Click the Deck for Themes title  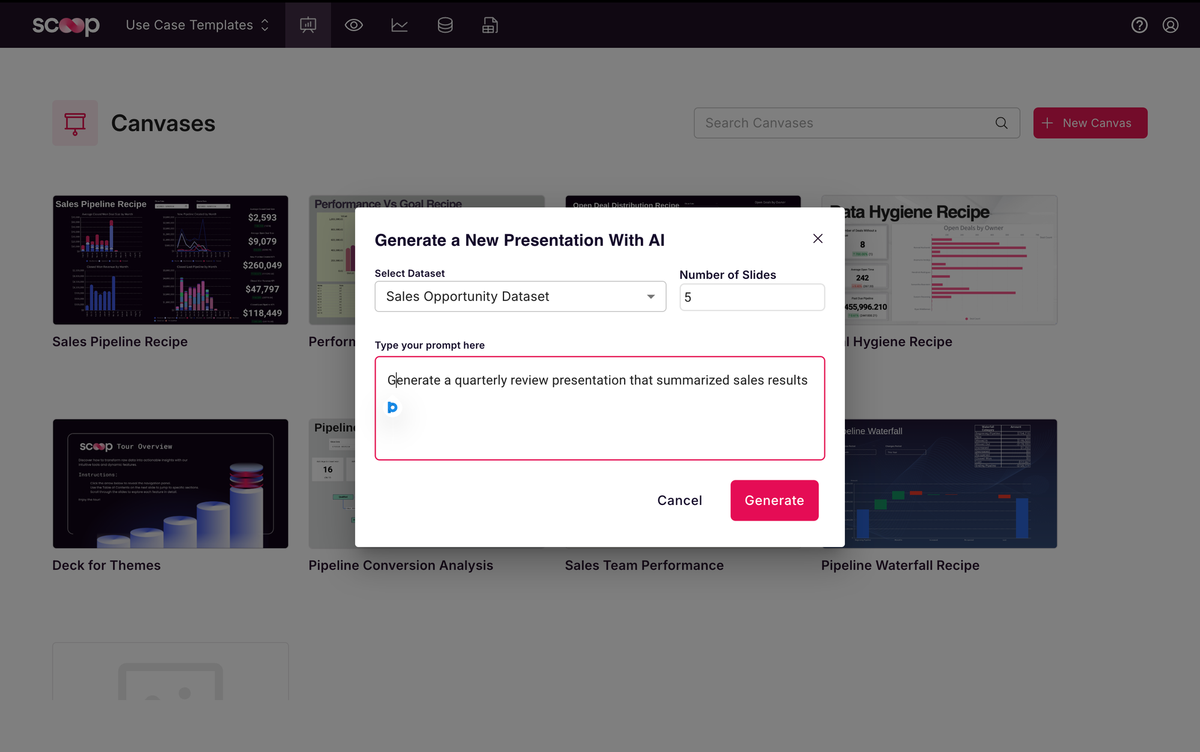click(106, 566)
